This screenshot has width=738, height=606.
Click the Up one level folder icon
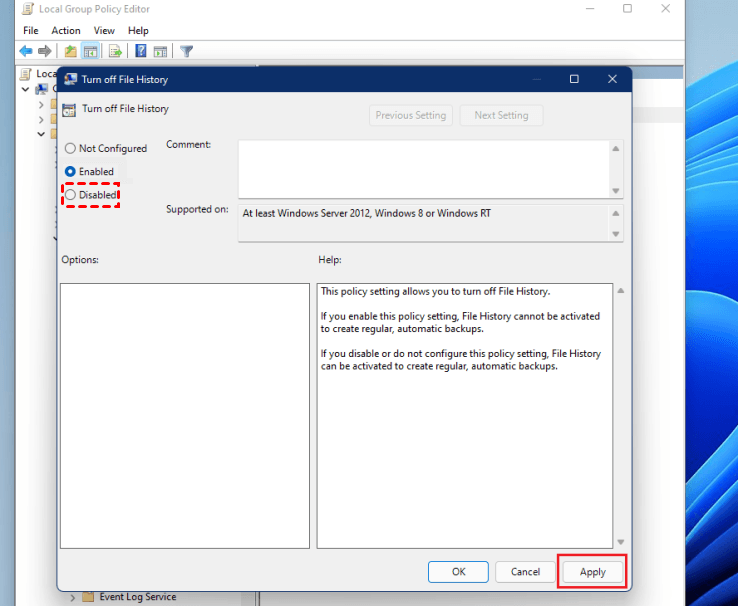71,51
